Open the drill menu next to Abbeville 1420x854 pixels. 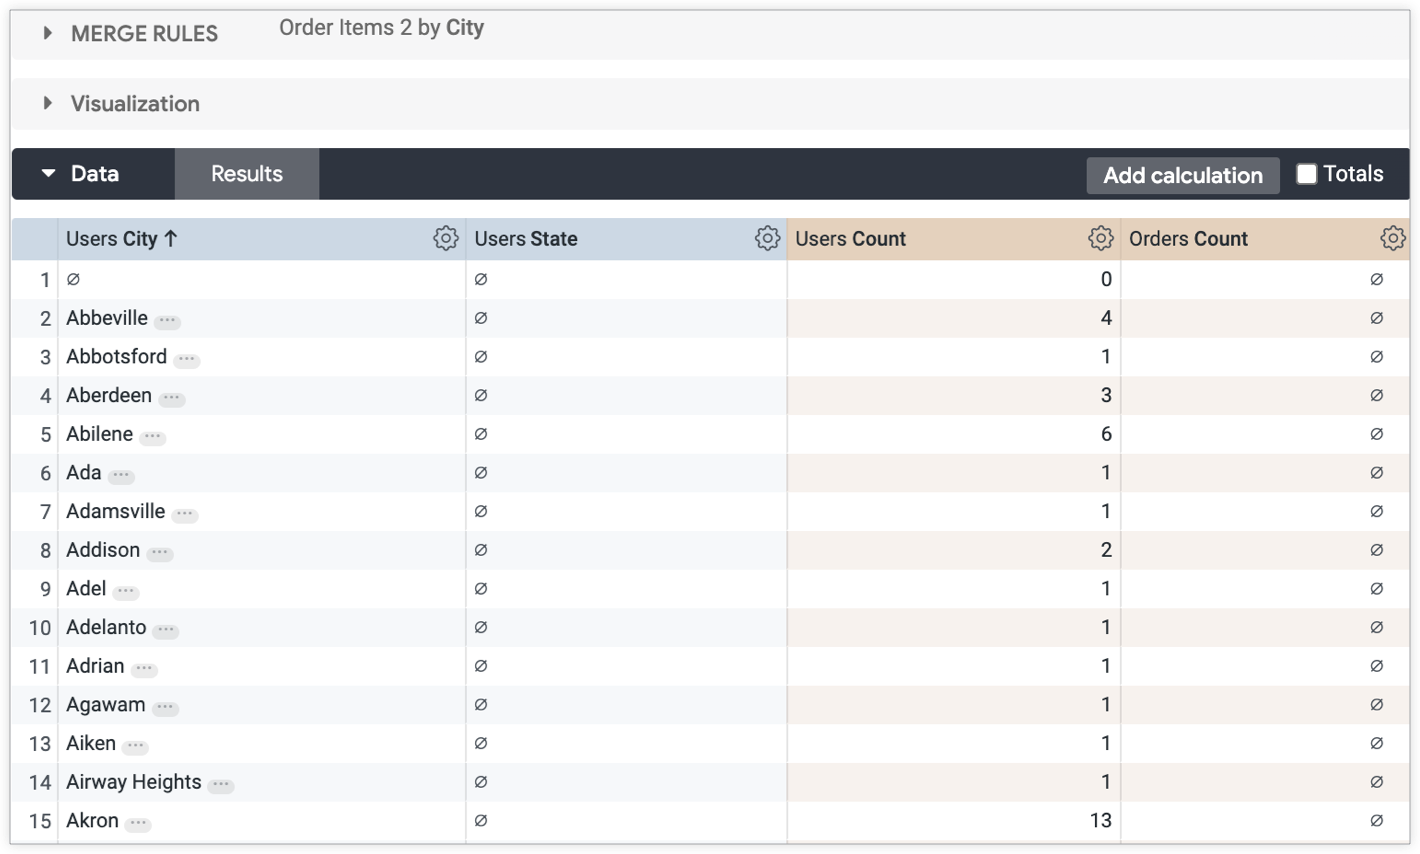166,319
